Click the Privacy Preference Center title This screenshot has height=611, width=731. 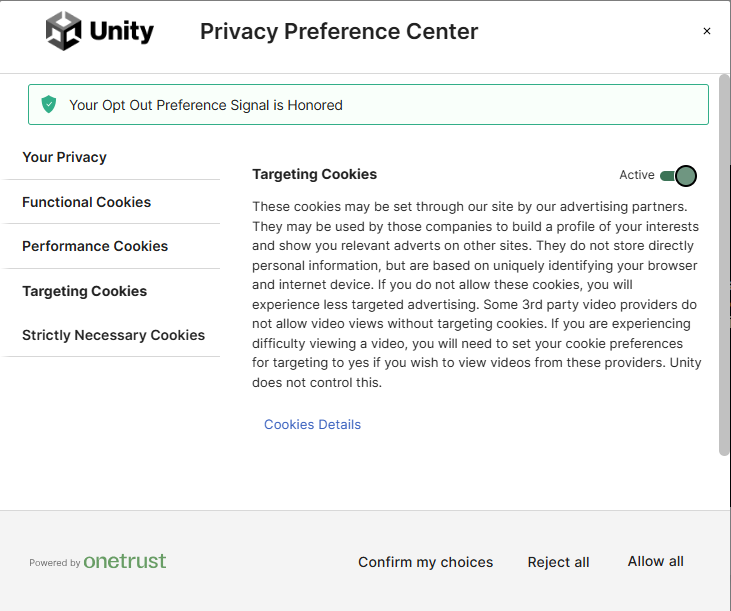339,31
